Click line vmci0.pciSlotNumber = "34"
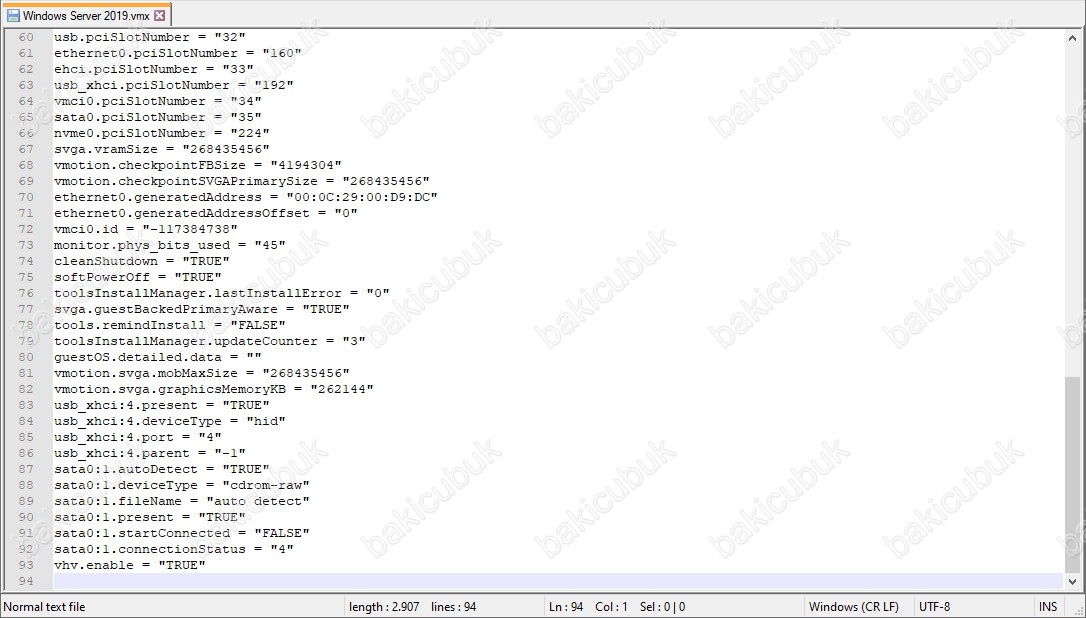The width and height of the screenshot is (1086, 618). point(158,101)
